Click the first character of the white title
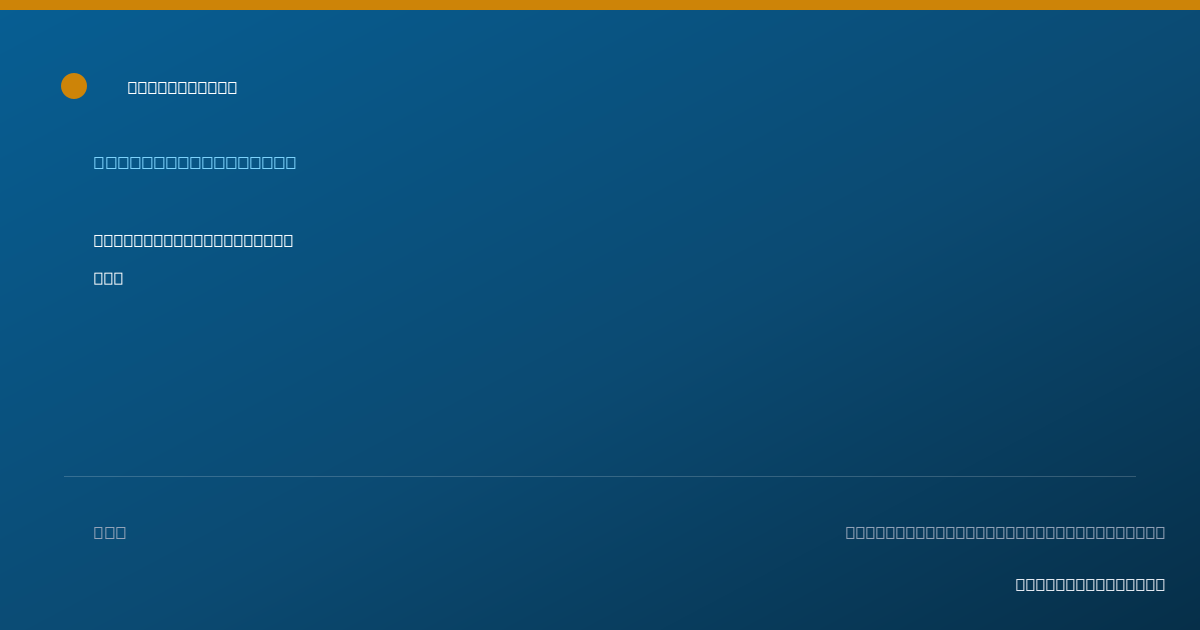 coord(133,87)
